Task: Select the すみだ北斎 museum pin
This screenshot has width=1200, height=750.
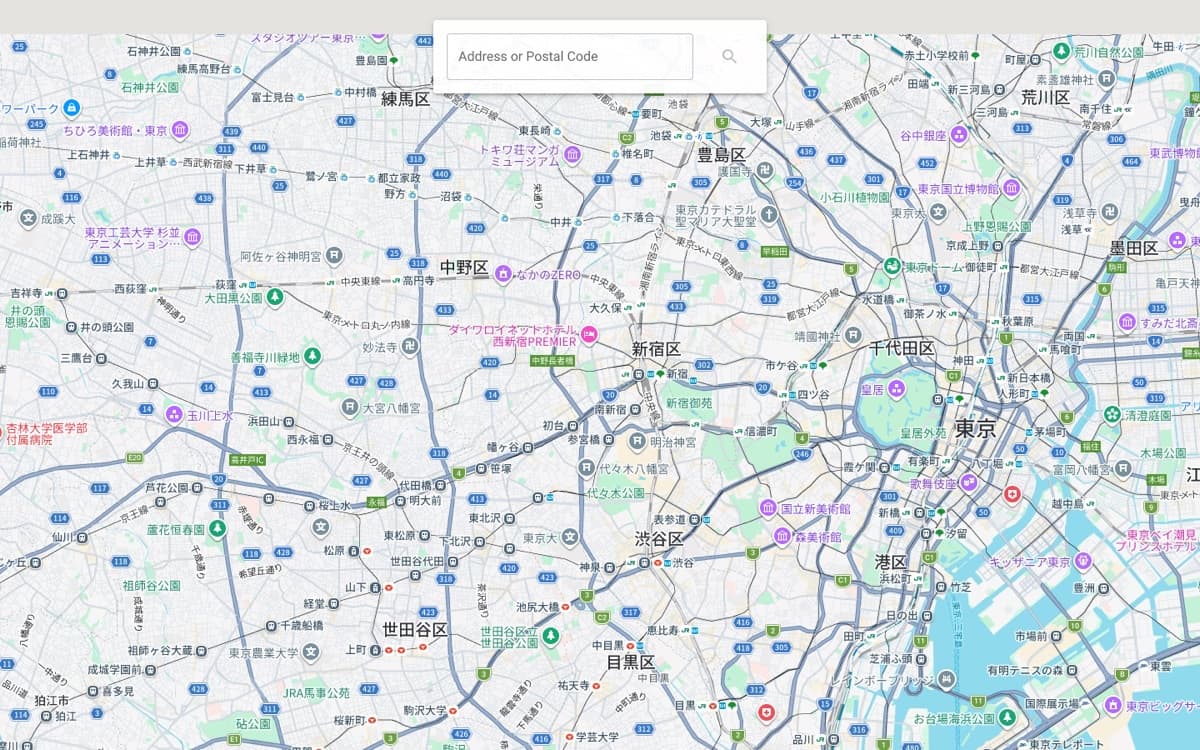Action: pyautogui.click(x=1128, y=322)
